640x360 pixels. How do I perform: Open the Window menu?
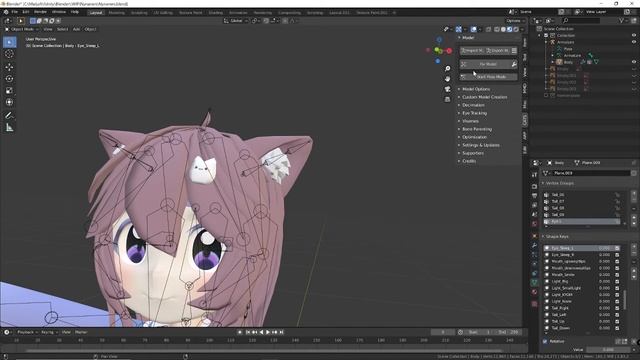(59, 12)
